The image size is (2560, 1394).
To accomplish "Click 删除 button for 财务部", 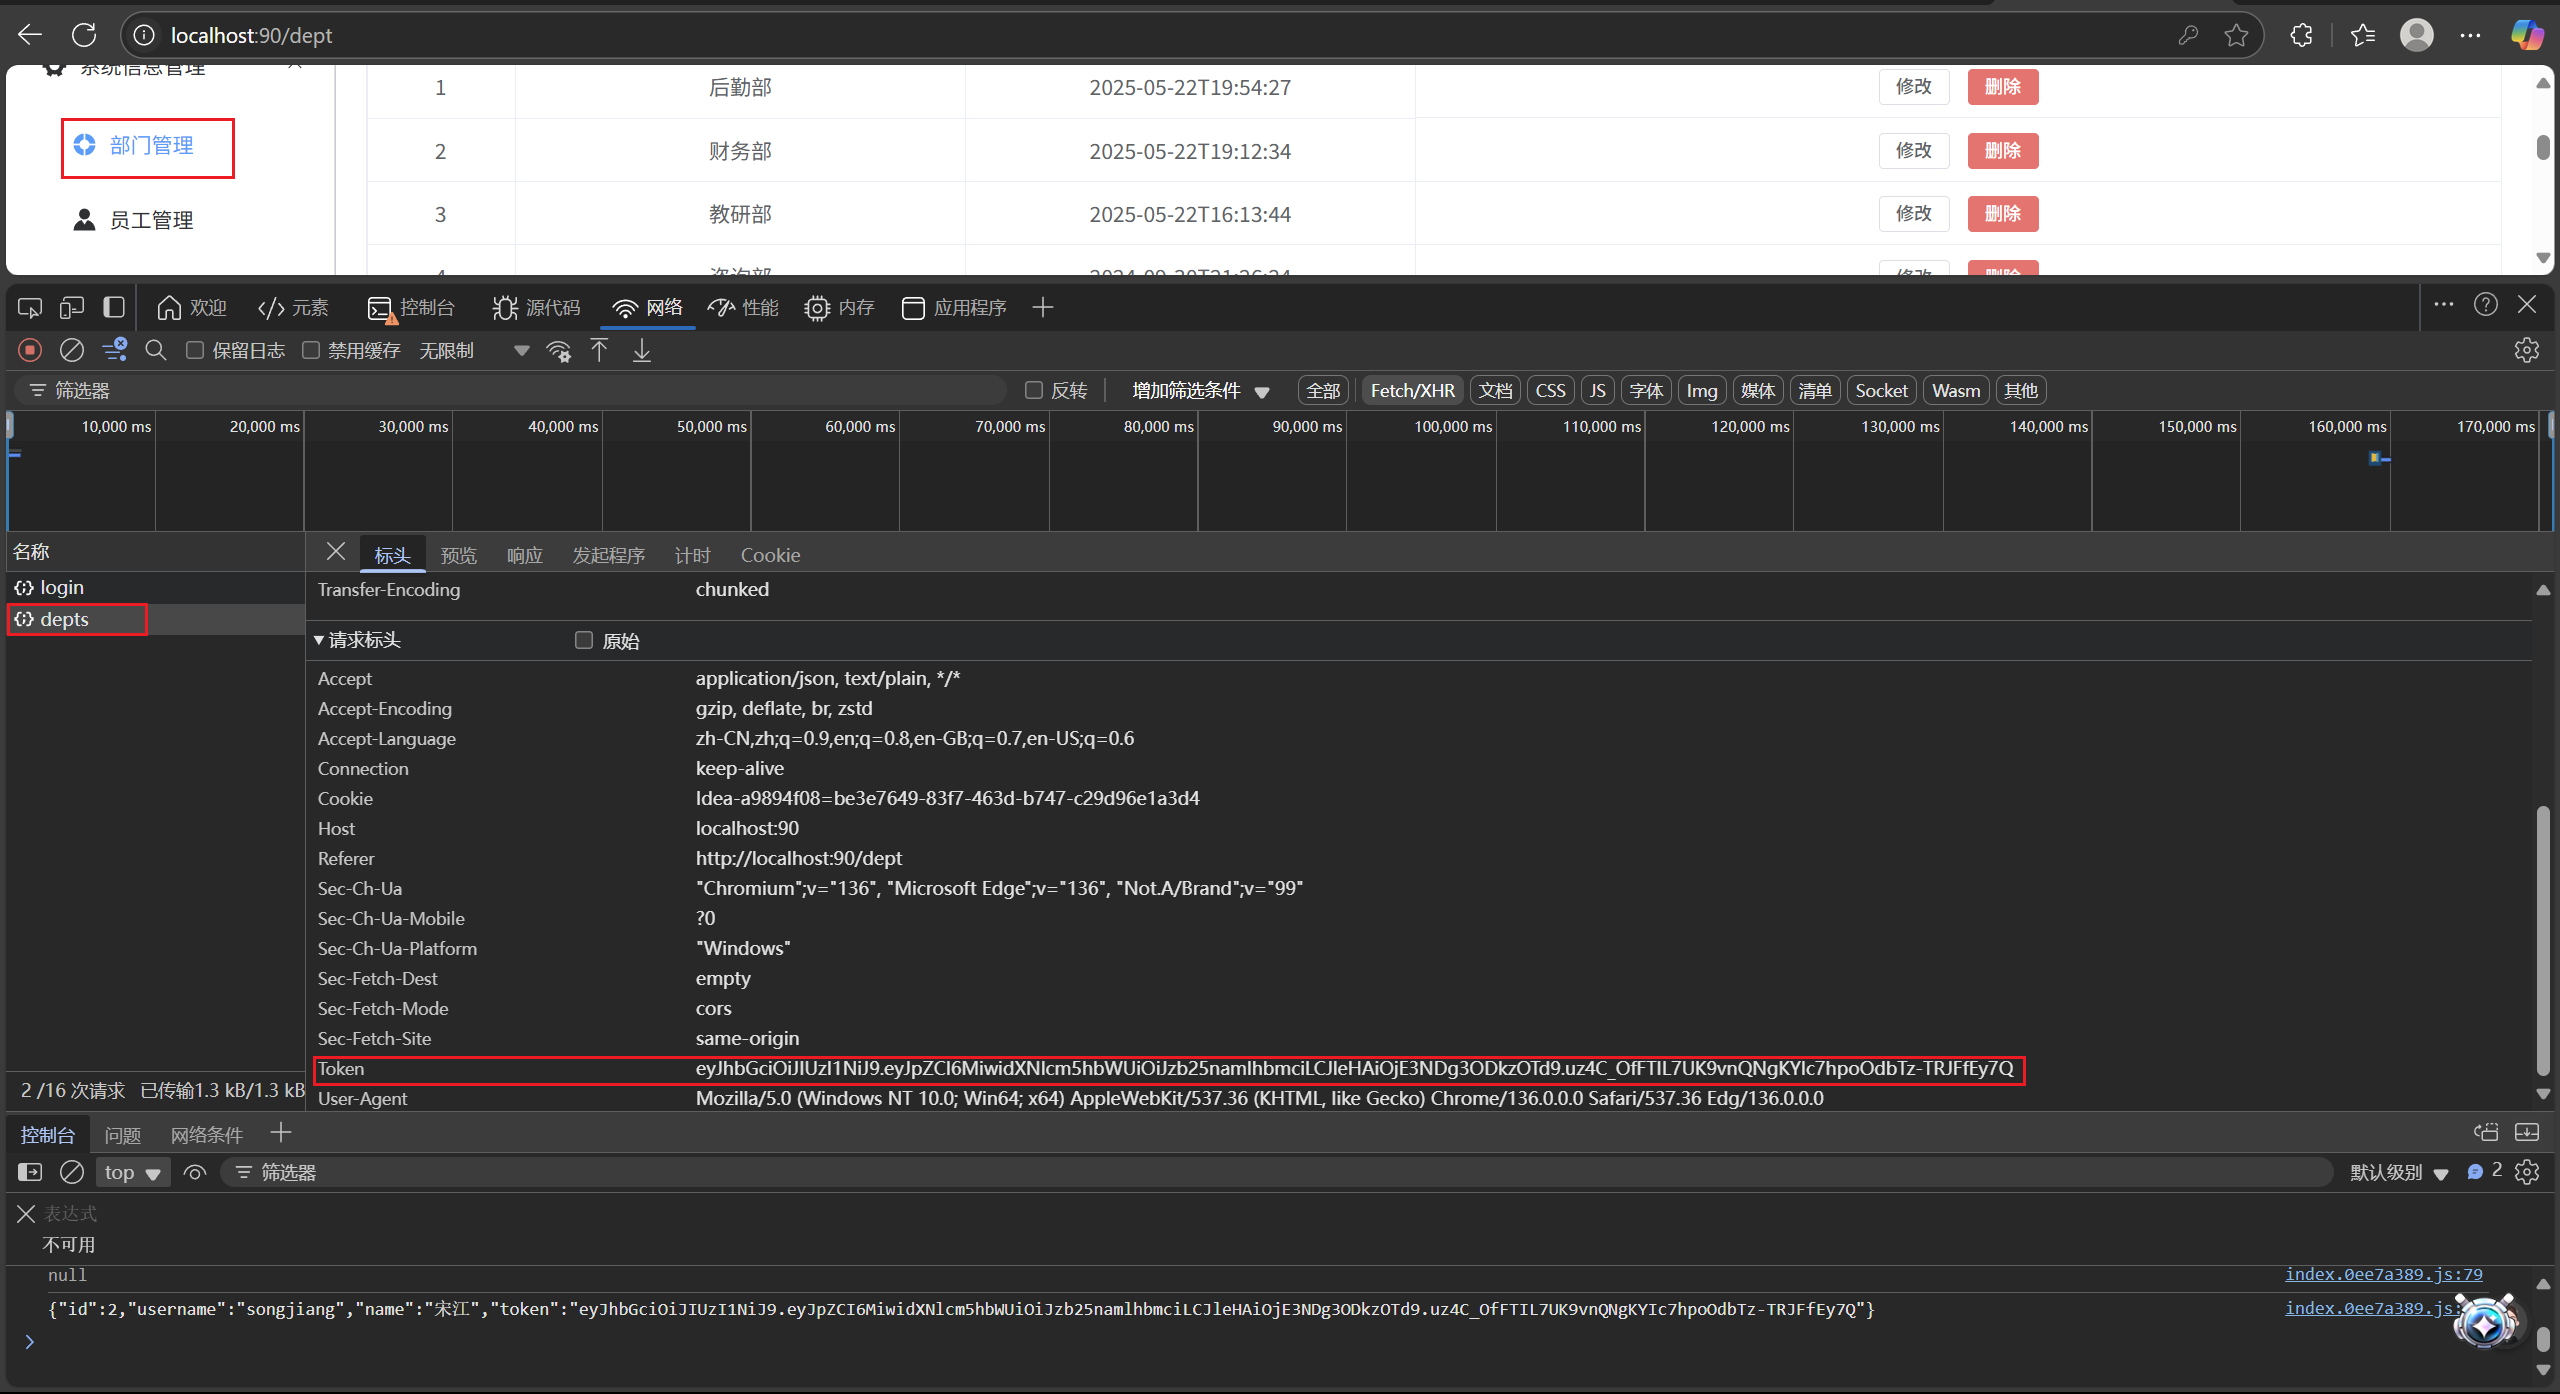I will pyautogui.click(x=2002, y=151).
